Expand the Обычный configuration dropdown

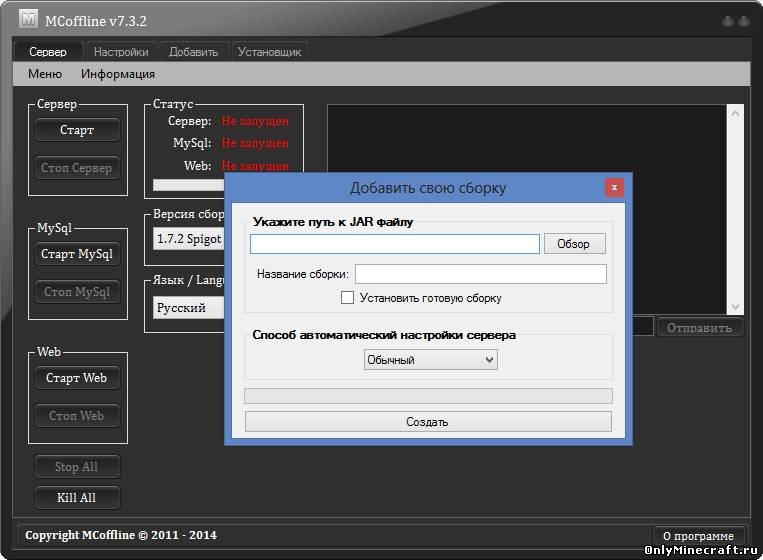pyautogui.click(x=431, y=360)
